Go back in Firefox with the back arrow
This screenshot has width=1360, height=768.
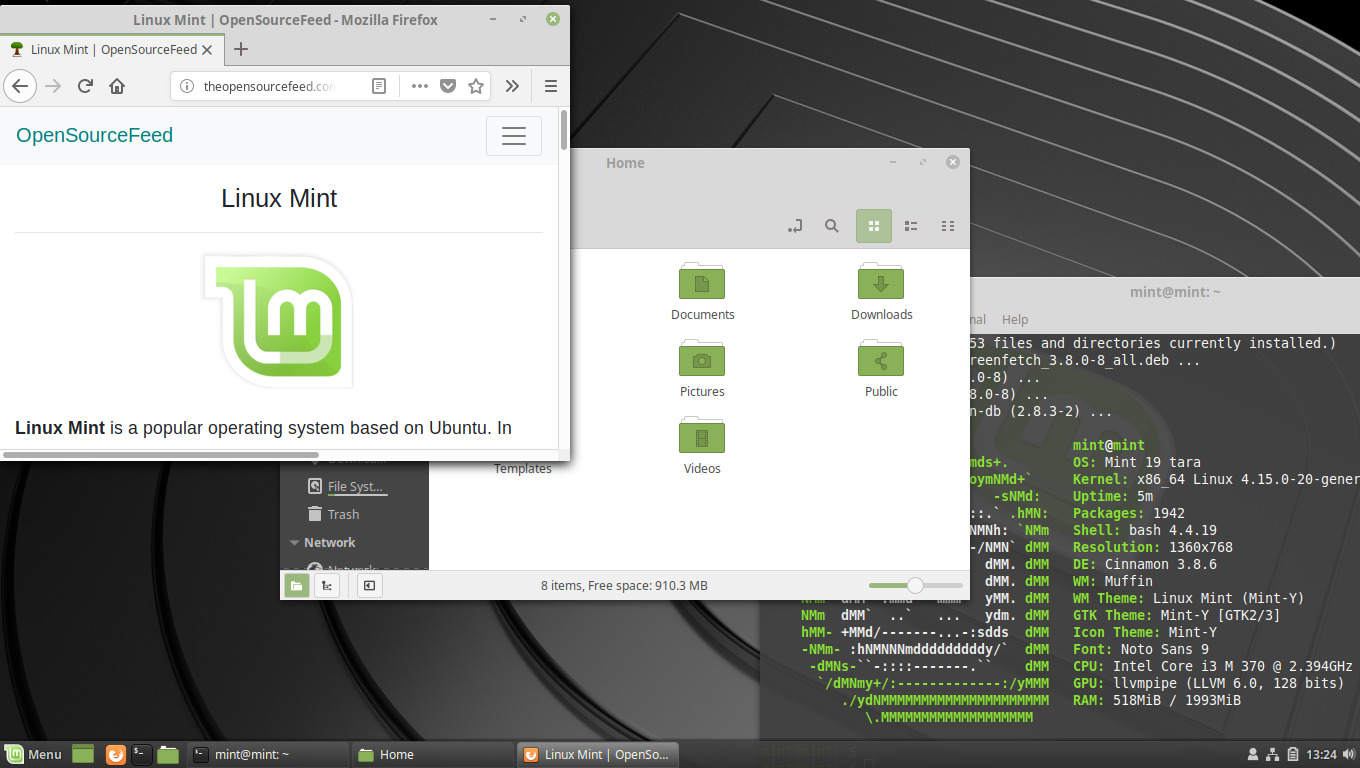[20, 86]
